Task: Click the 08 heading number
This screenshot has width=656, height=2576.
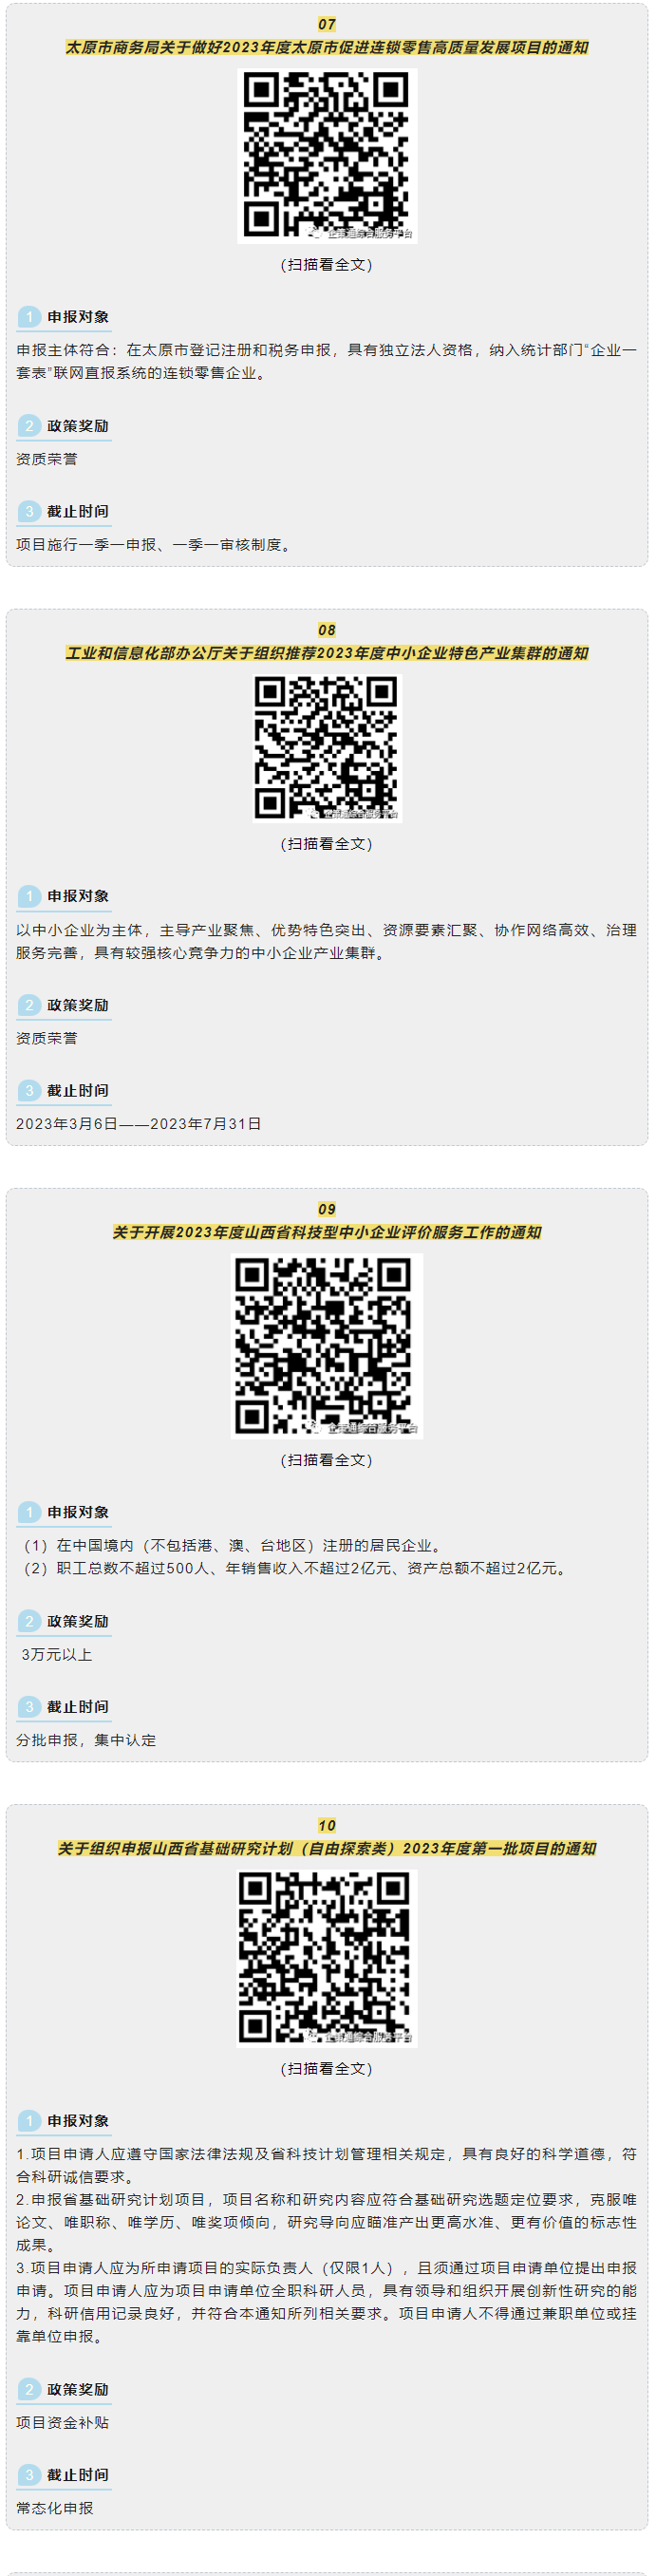Action: pos(327,630)
